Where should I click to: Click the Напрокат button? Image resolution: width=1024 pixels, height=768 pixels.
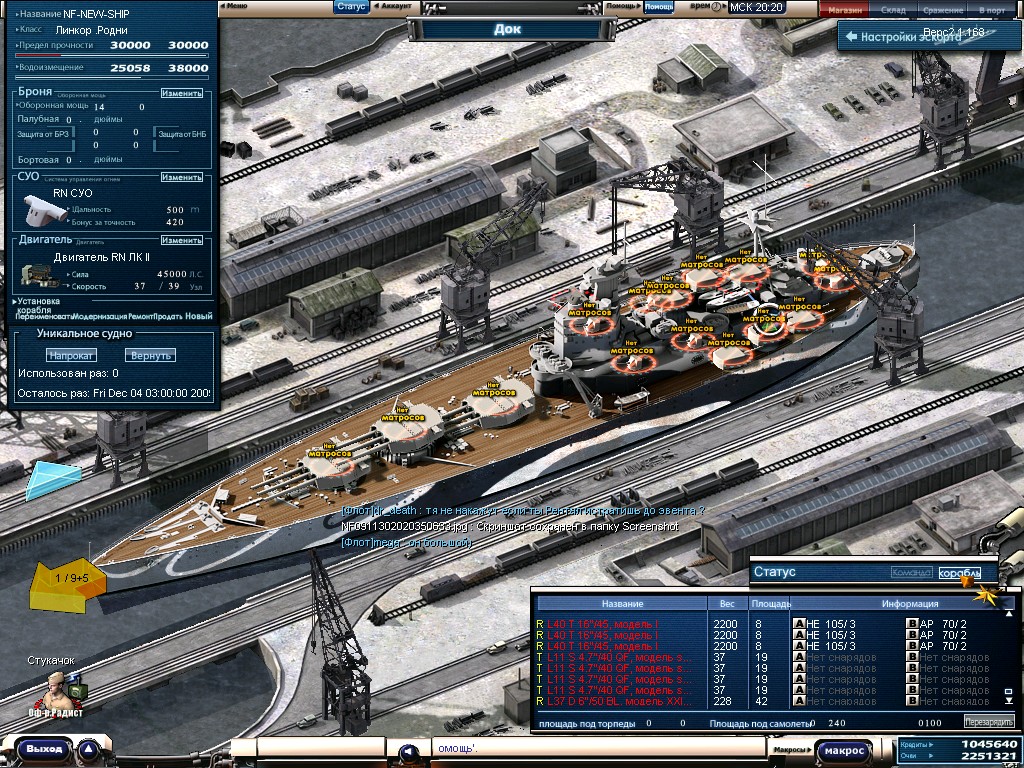click(72, 355)
